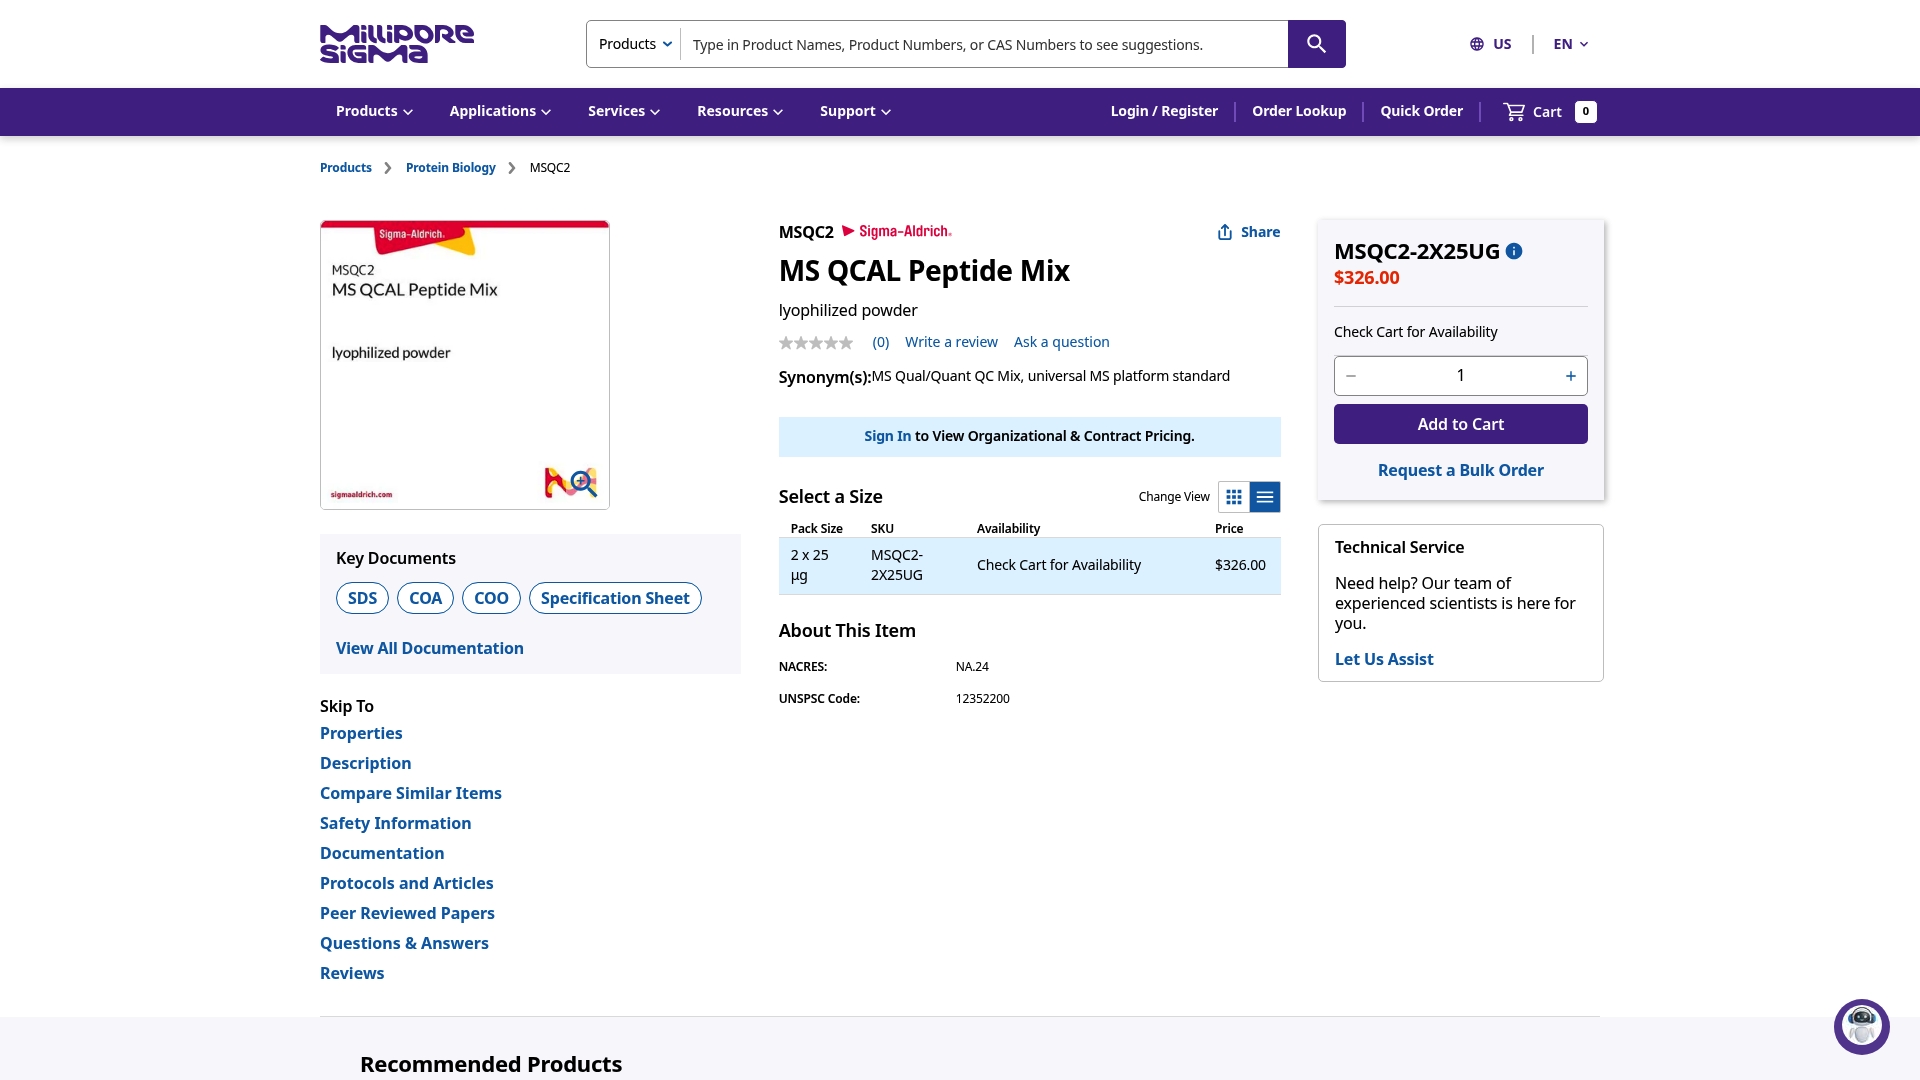This screenshot has width=1920, height=1080.
Task: Click Add to Cart button
Action: point(1460,424)
